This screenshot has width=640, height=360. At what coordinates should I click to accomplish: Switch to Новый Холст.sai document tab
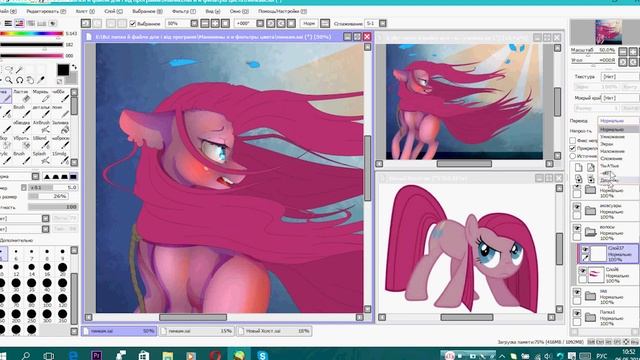[274, 331]
